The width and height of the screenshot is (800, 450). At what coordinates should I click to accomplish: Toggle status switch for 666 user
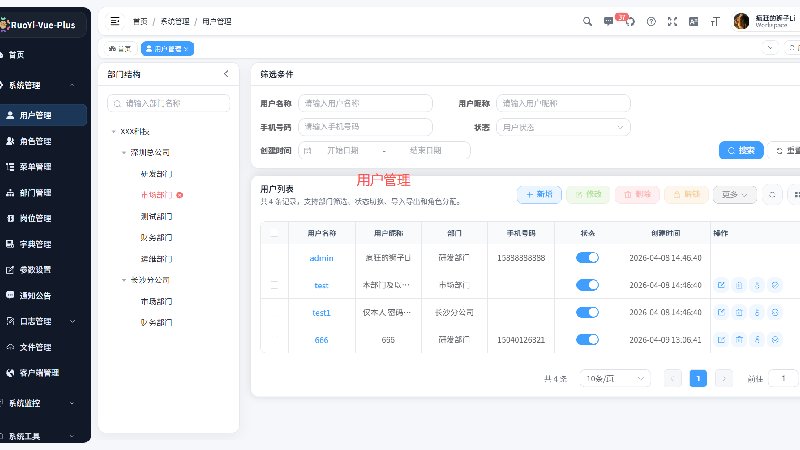587,339
